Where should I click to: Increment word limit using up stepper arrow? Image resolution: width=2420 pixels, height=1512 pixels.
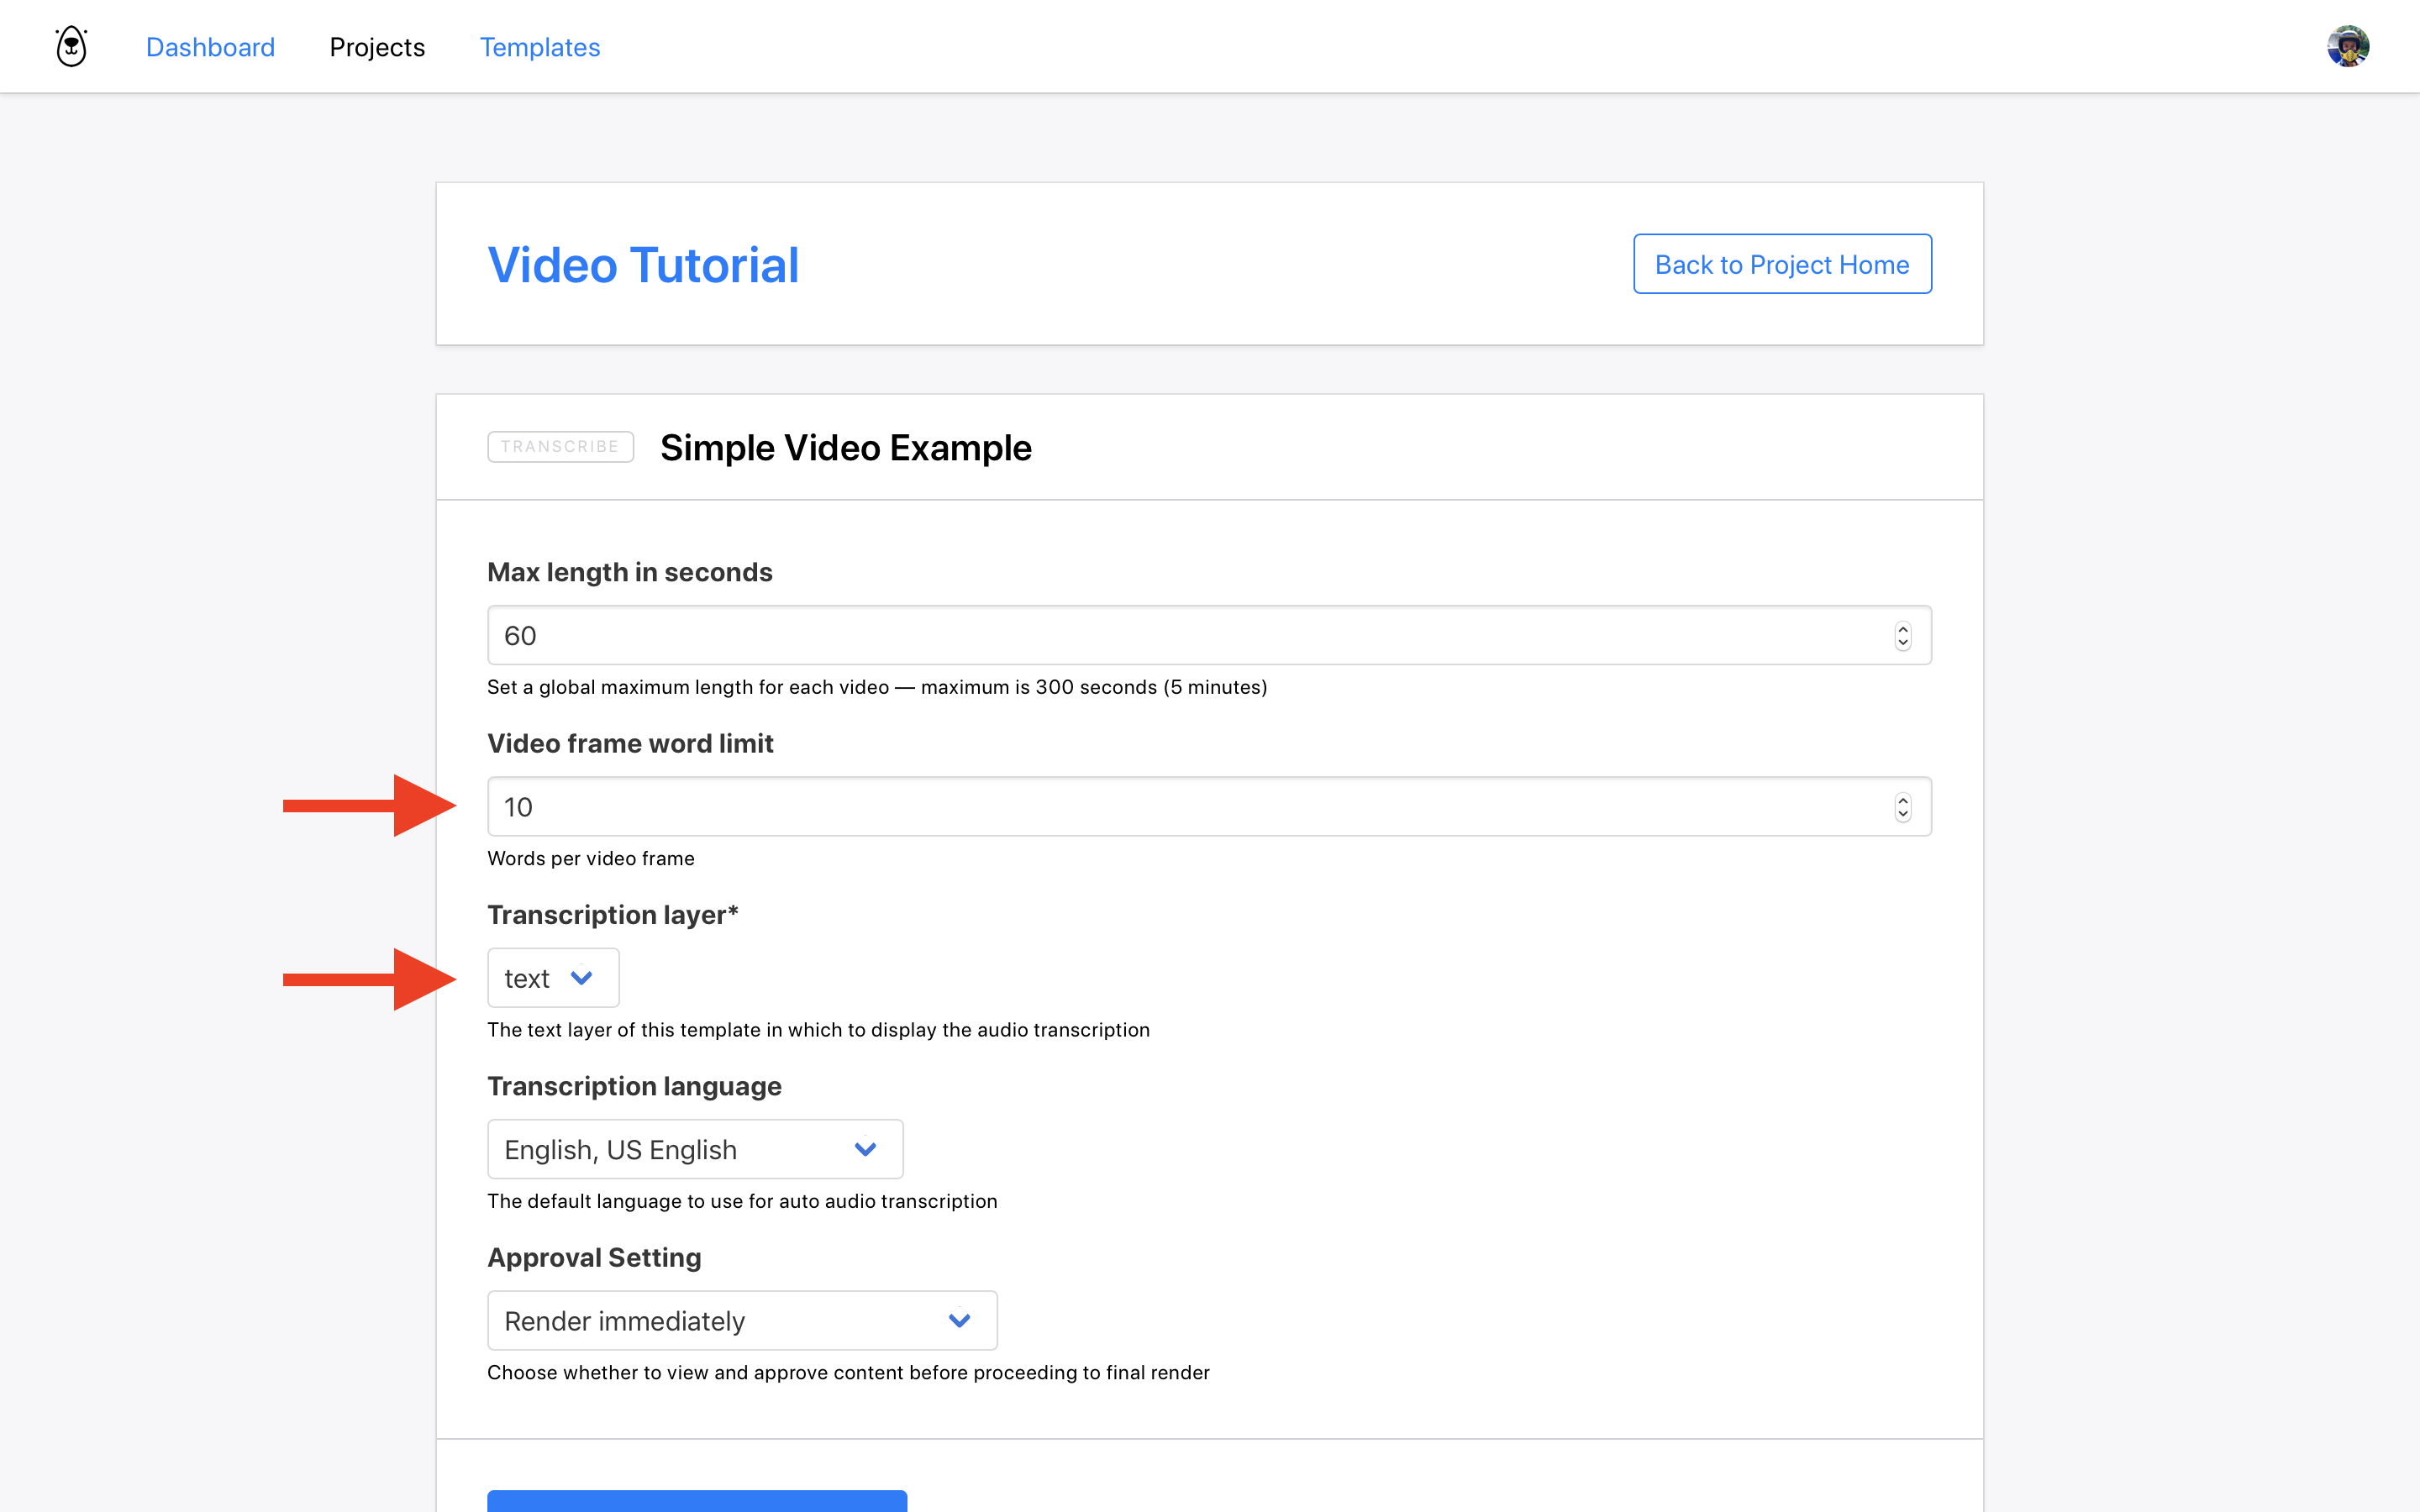coord(1902,800)
